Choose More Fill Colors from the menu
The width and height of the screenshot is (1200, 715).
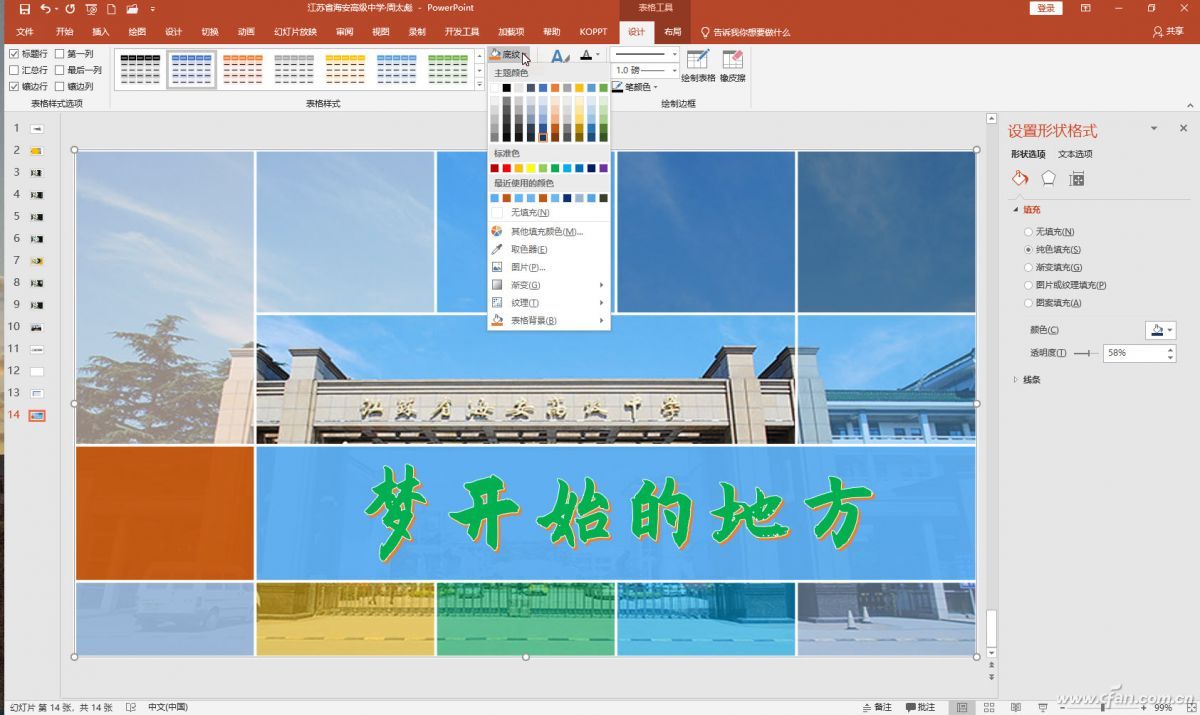pyautogui.click(x=547, y=232)
